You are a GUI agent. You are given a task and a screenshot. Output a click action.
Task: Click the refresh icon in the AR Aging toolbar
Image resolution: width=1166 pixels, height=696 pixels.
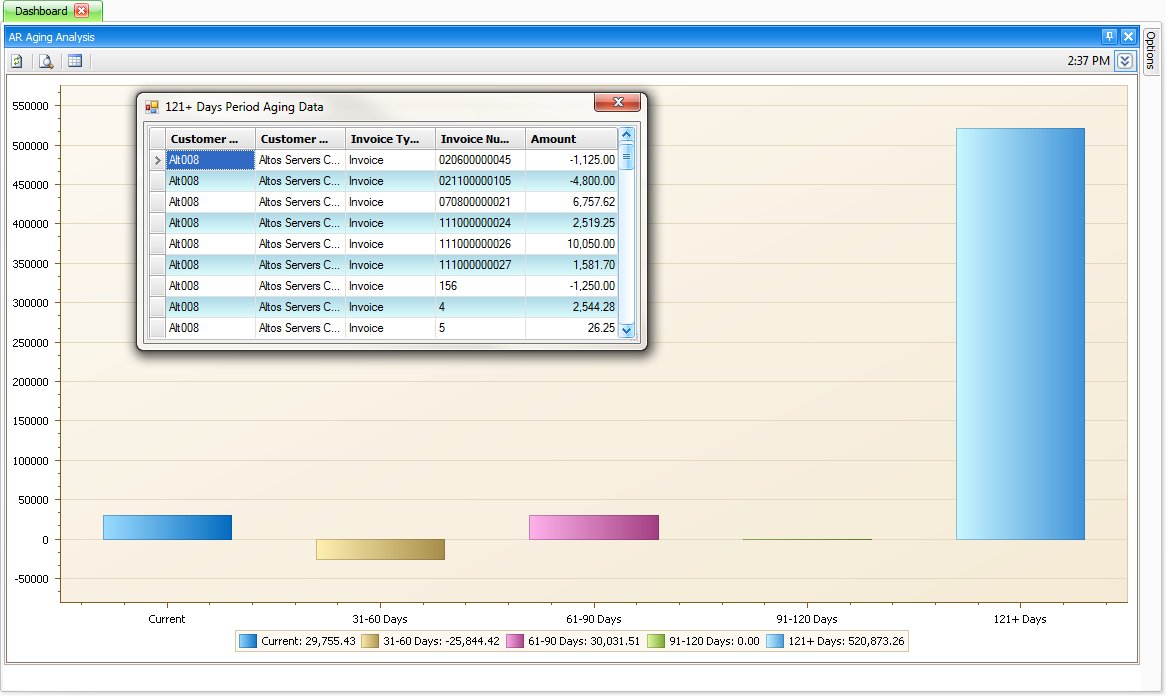click(x=17, y=61)
